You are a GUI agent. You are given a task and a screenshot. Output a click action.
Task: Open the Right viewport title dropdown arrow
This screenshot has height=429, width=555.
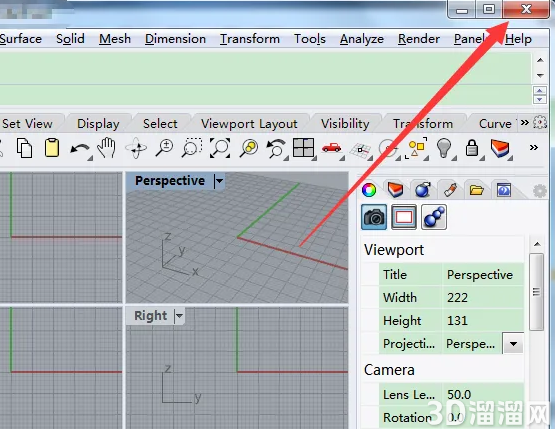pos(179,315)
